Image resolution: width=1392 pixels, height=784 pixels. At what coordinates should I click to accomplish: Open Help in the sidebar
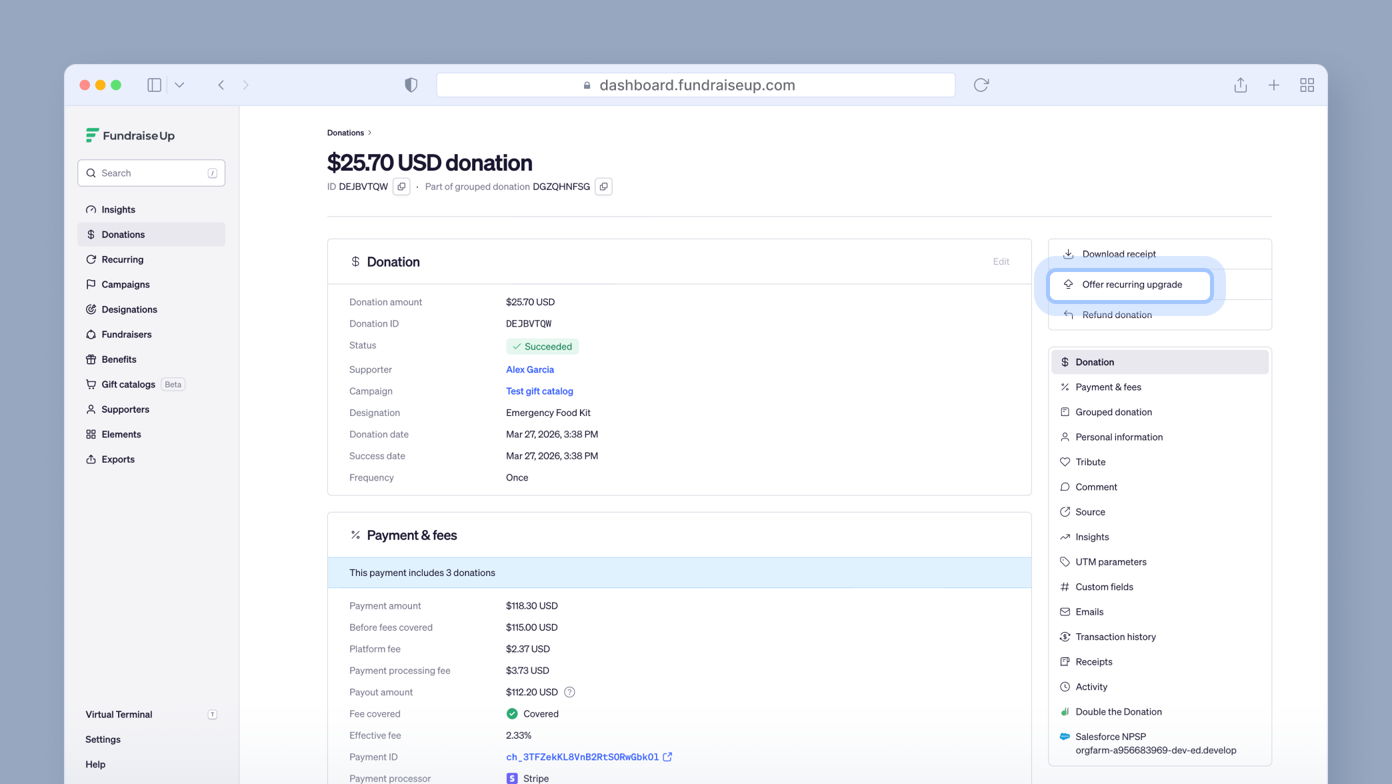(x=151, y=764)
